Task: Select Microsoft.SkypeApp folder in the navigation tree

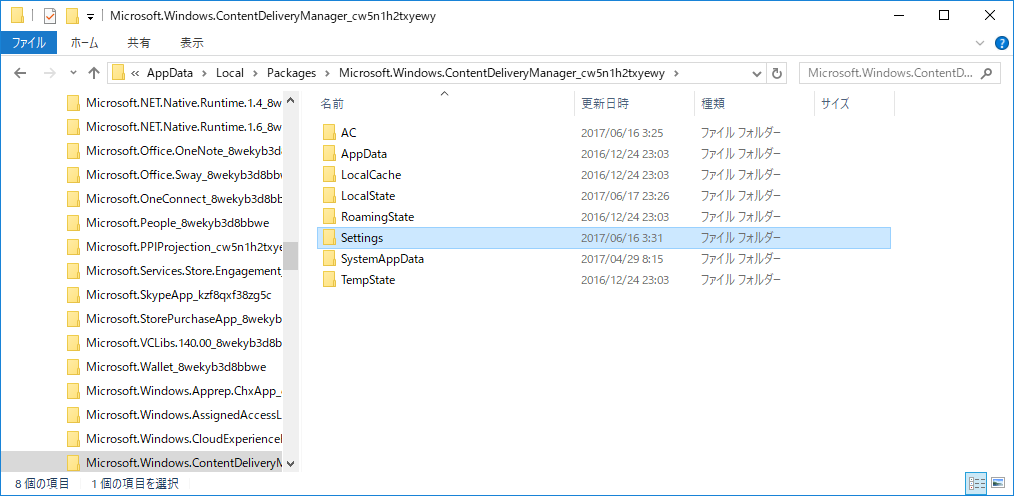Action: click(164, 295)
